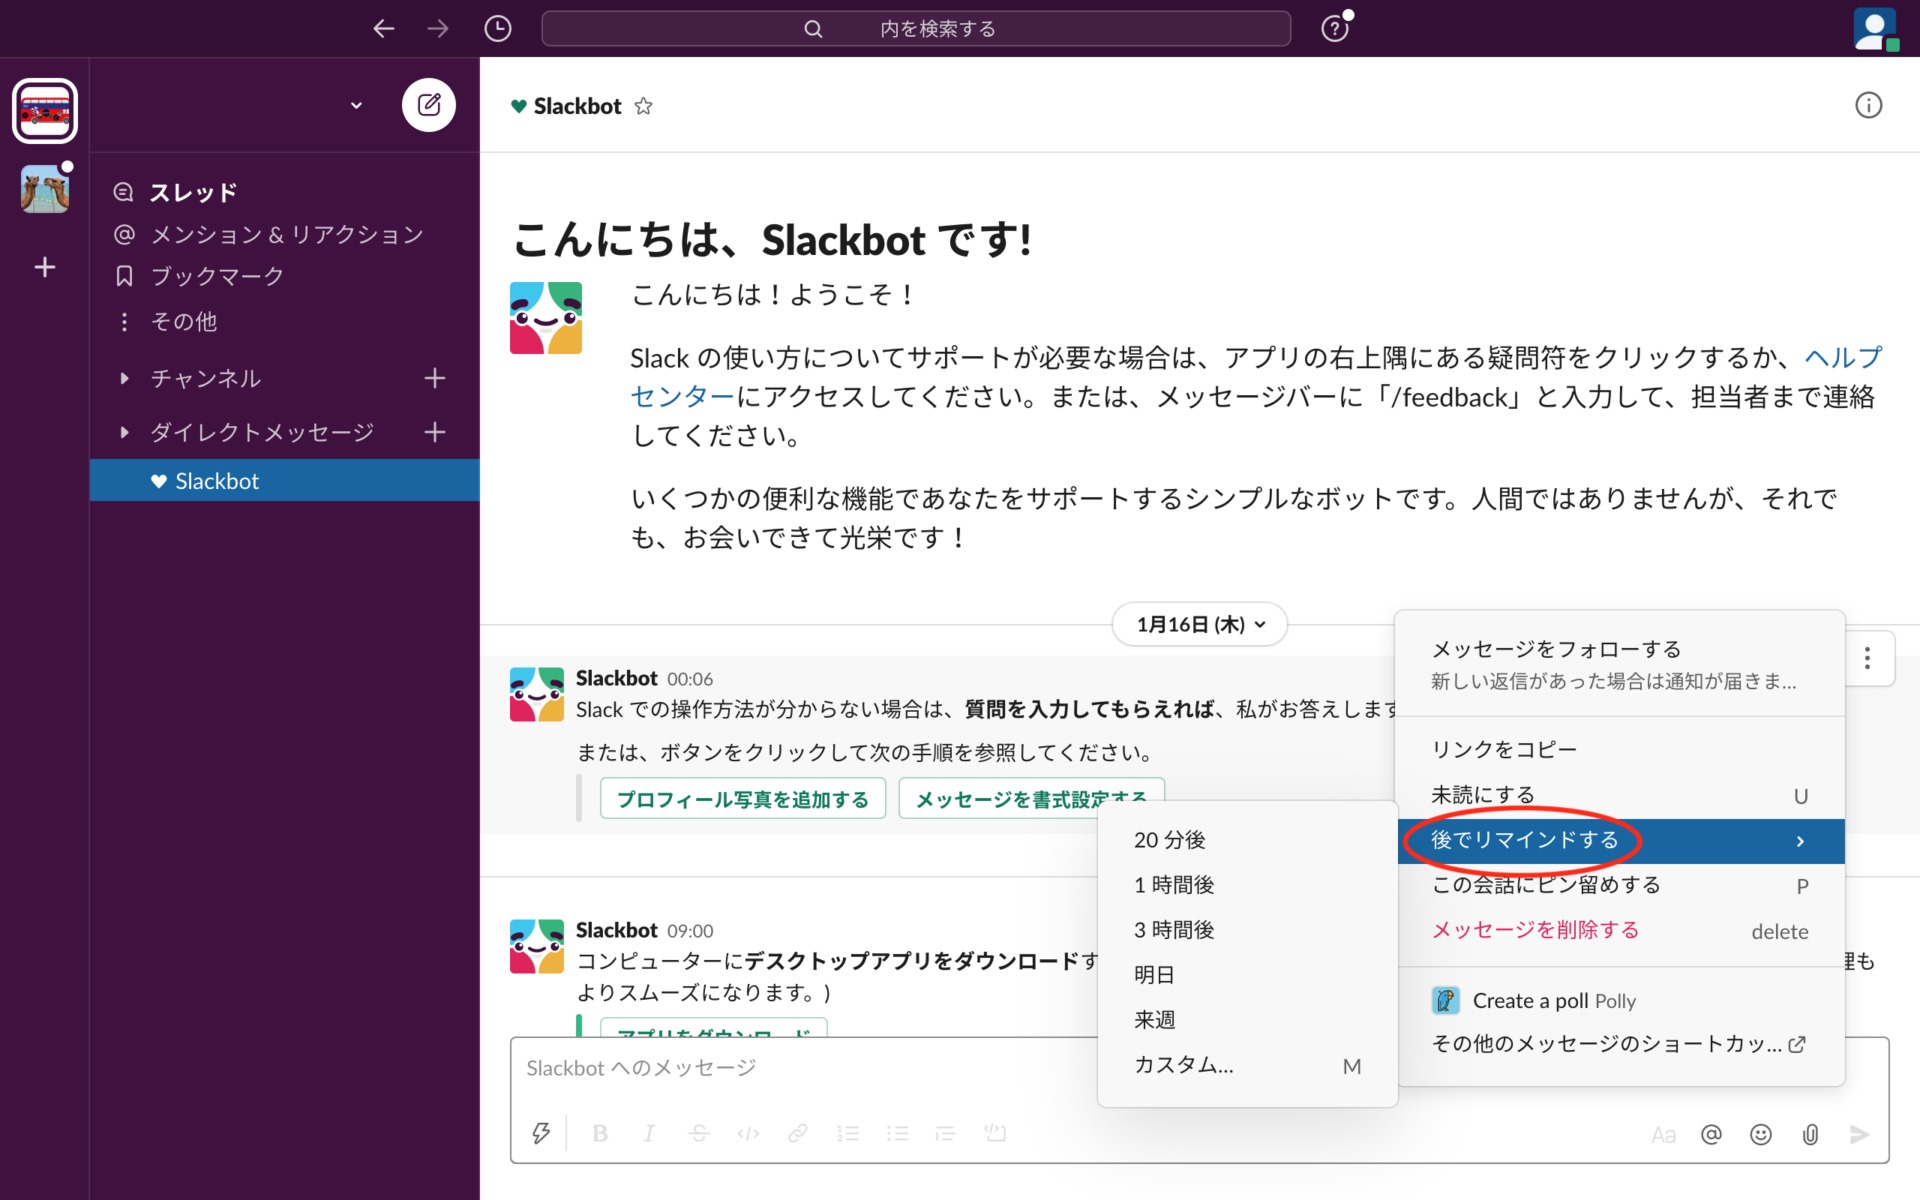Go back with the left arrow
The image size is (1920, 1200).
[x=383, y=29]
